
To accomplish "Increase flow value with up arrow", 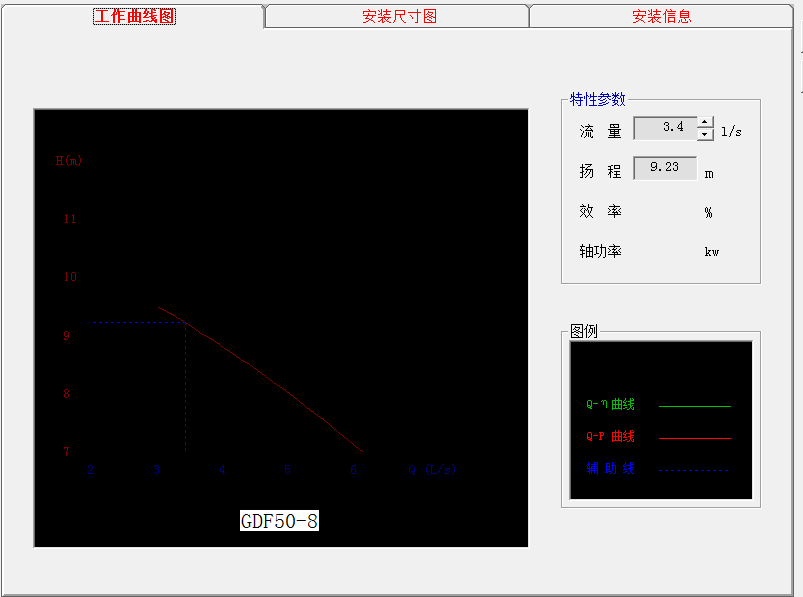I will point(705,122).
